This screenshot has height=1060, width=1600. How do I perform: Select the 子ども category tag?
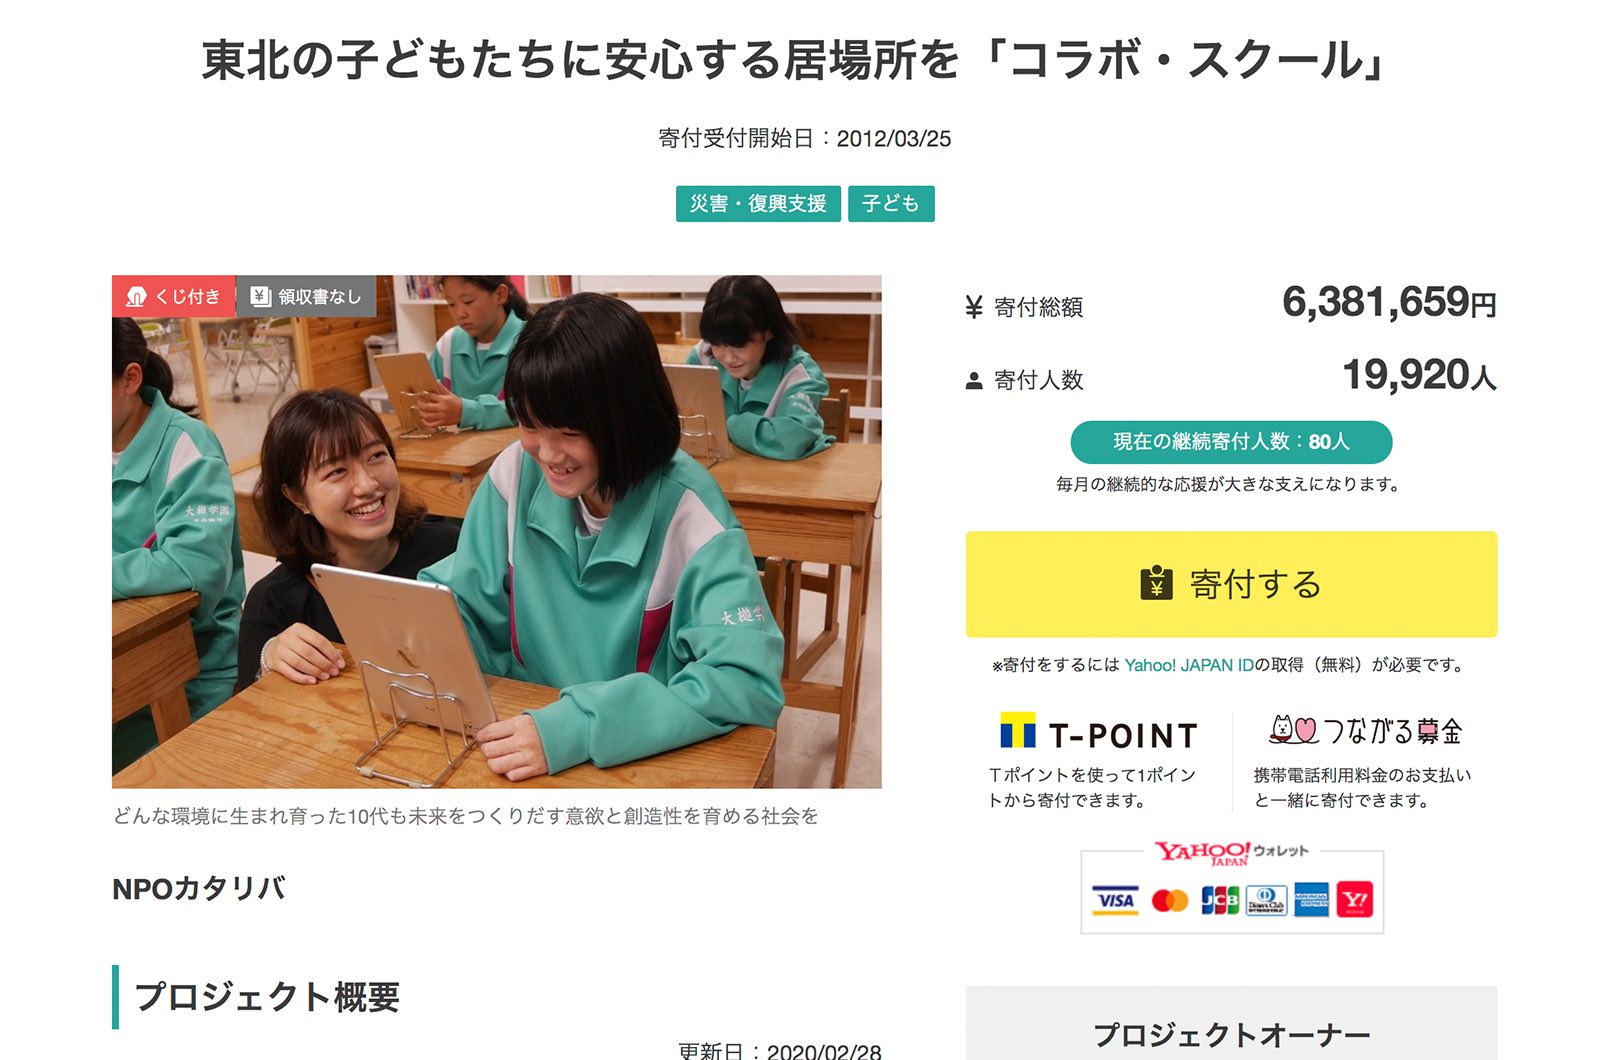(891, 204)
